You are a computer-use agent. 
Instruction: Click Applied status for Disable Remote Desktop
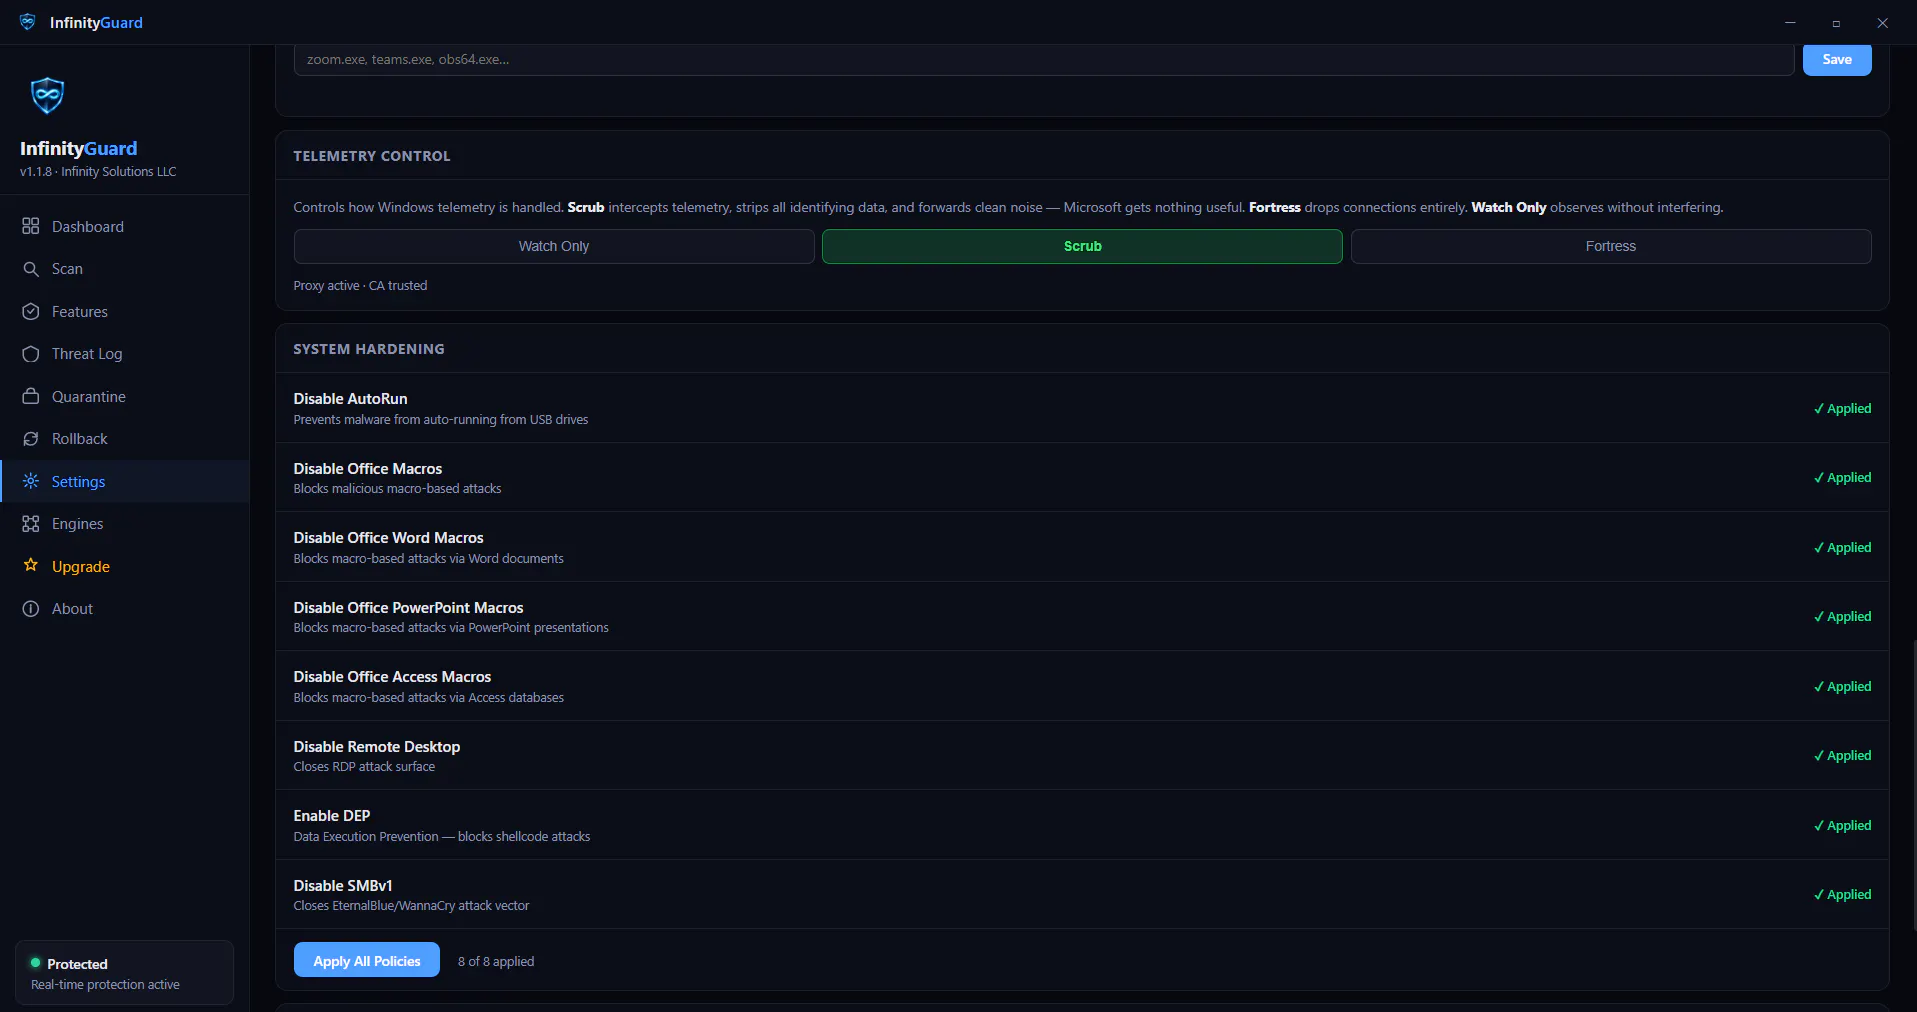click(x=1842, y=755)
